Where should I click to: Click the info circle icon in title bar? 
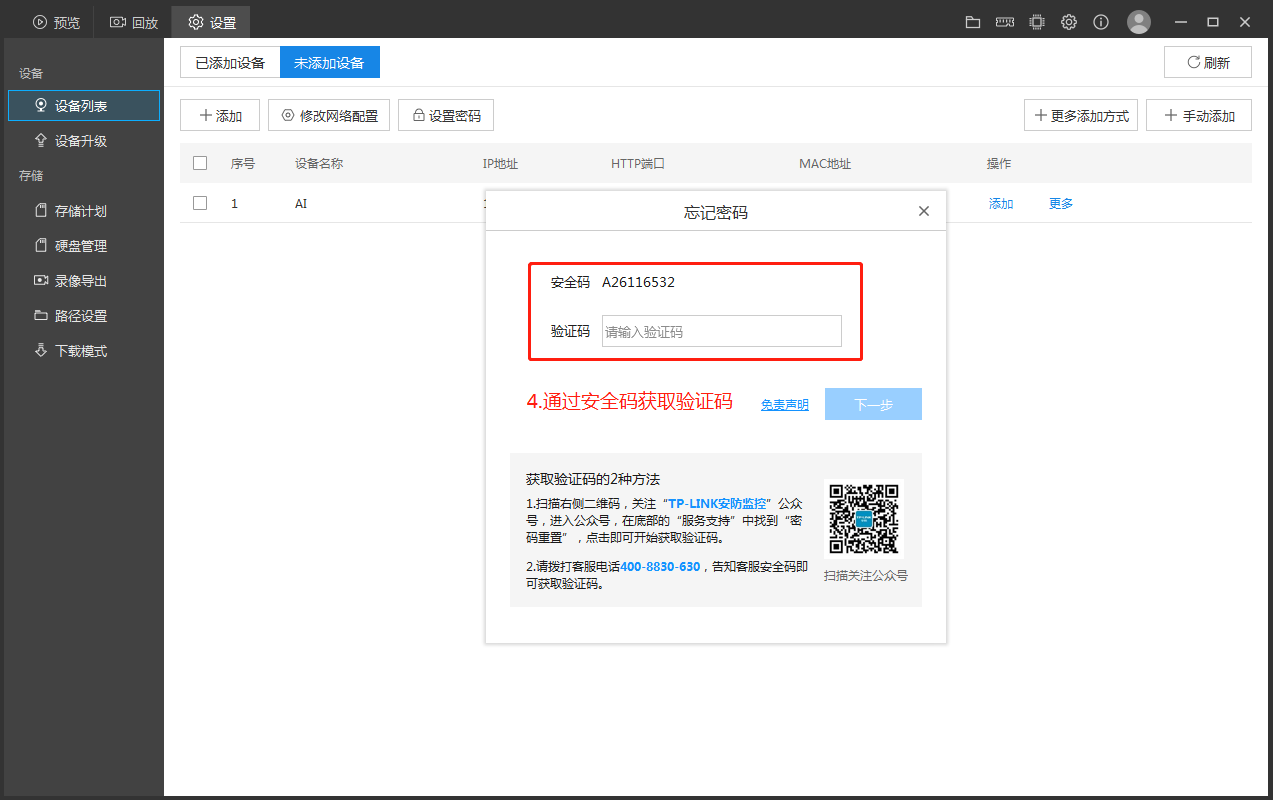coord(1101,22)
